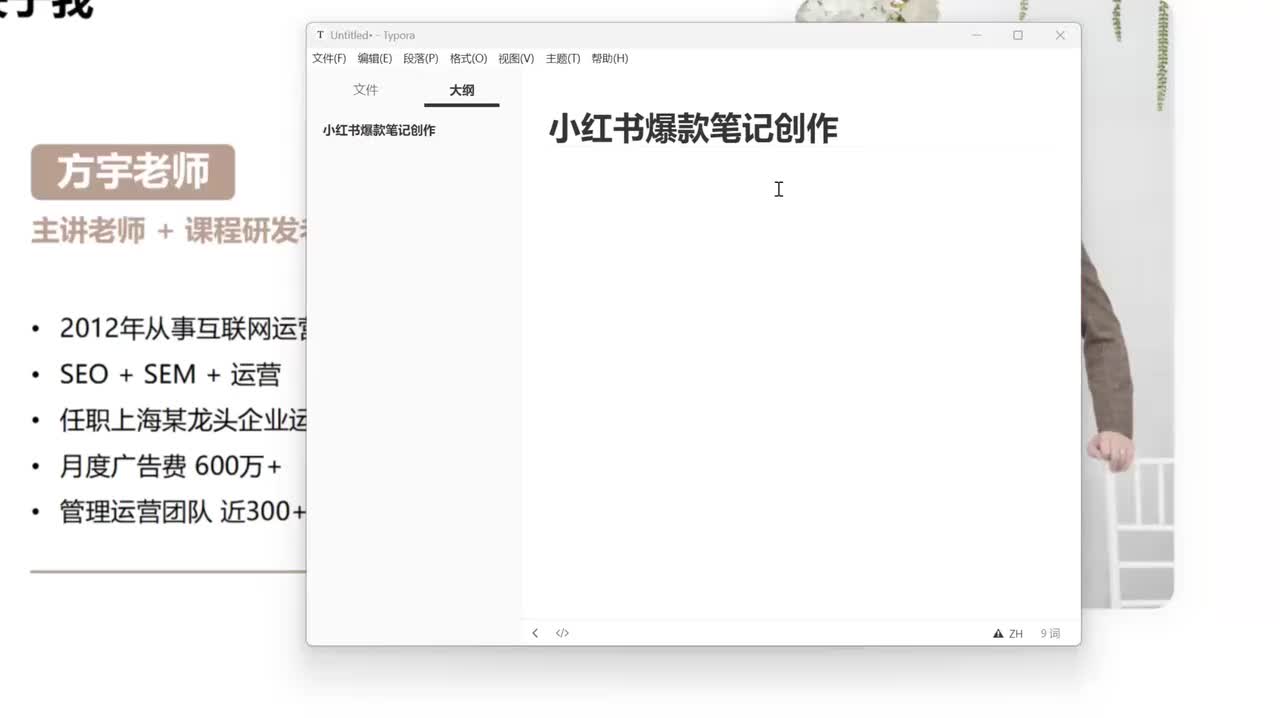The height and width of the screenshot is (718, 1280).
Task: Open the 格式(O) menu
Action: coord(468,59)
